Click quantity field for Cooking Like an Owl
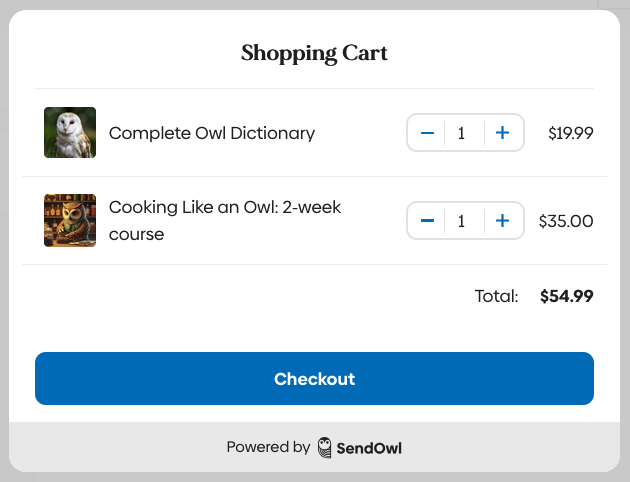 click(x=461, y=221)
